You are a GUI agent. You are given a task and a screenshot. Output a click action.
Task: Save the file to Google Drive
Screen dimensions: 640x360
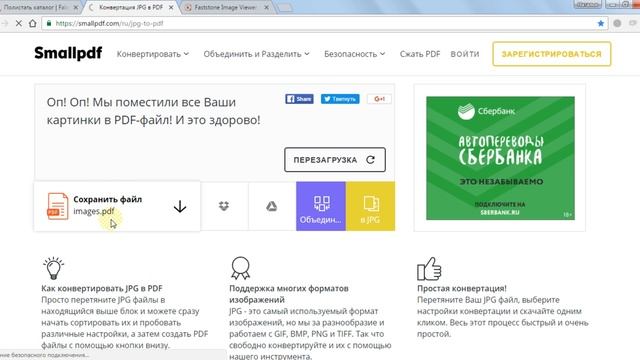272,206
